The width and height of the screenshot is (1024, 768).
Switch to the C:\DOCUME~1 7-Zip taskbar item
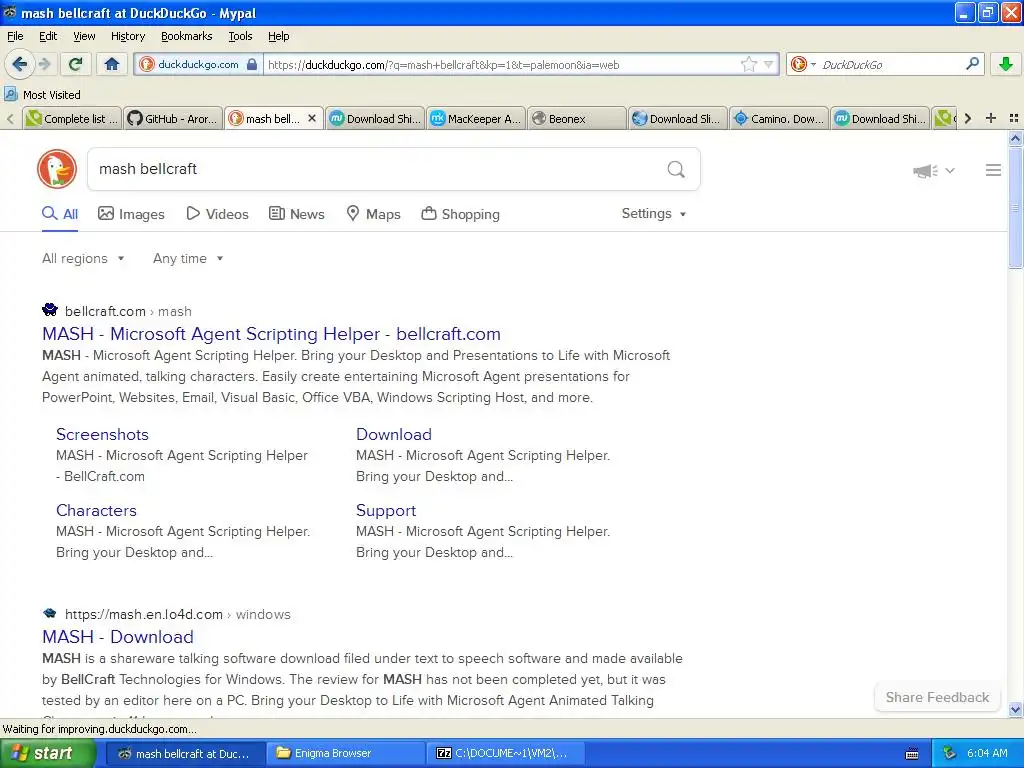tap(506, 753)
